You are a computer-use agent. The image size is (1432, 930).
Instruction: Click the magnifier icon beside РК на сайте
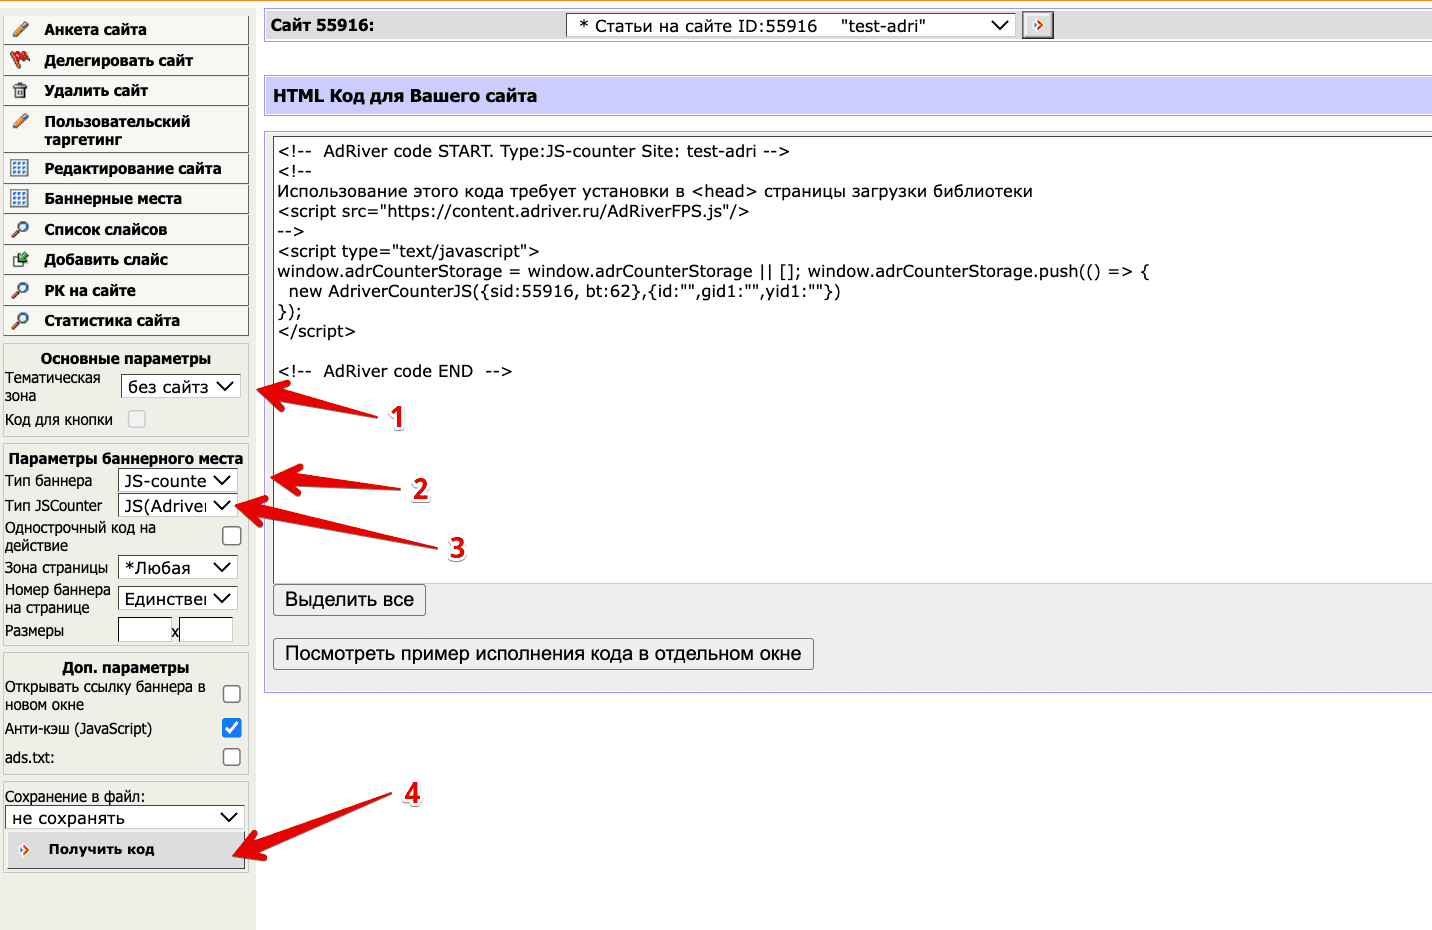click(20, 290)
